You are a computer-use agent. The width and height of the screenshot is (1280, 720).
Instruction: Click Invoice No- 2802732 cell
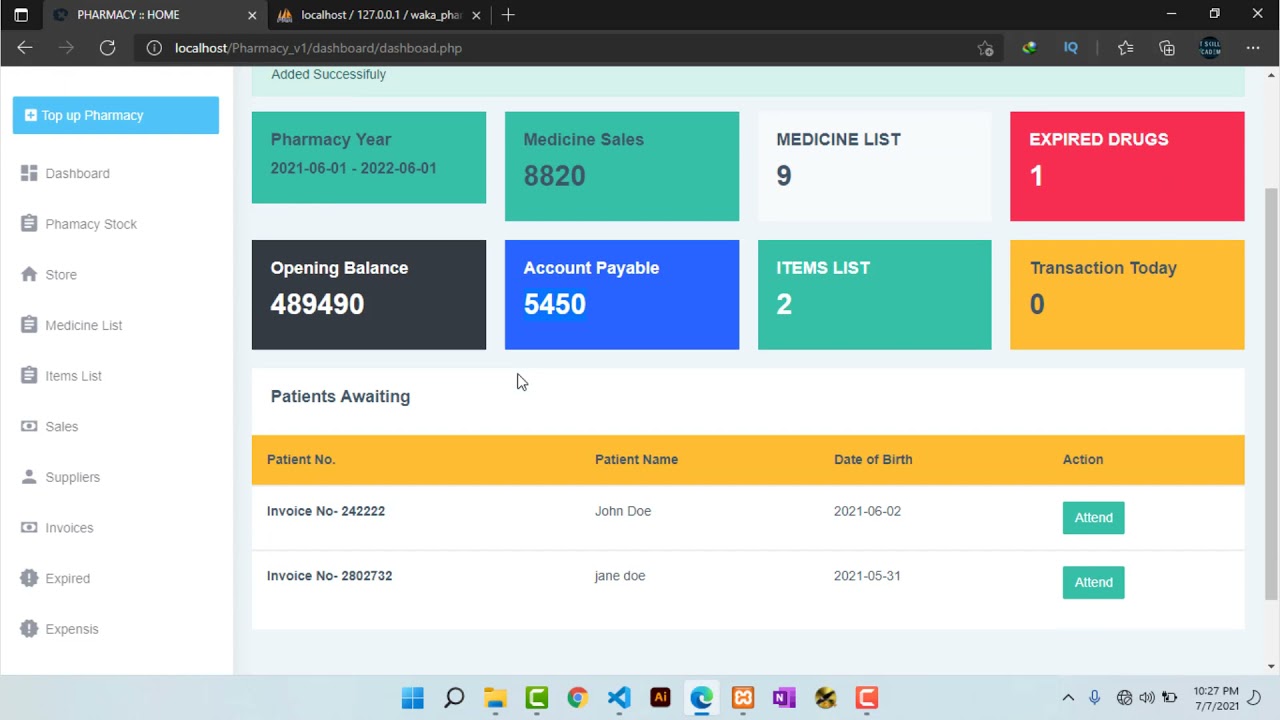coord(329,576)
